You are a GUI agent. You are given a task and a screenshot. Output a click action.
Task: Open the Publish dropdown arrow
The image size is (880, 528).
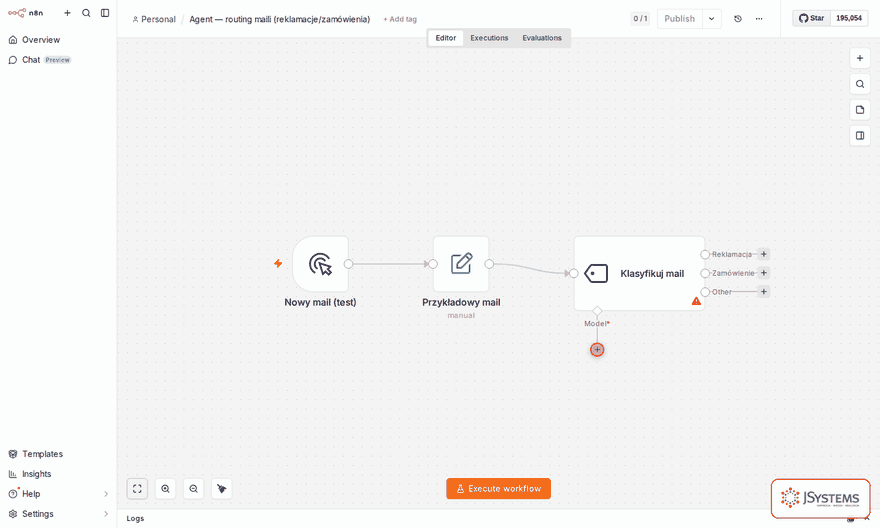(x=712, y=19)
